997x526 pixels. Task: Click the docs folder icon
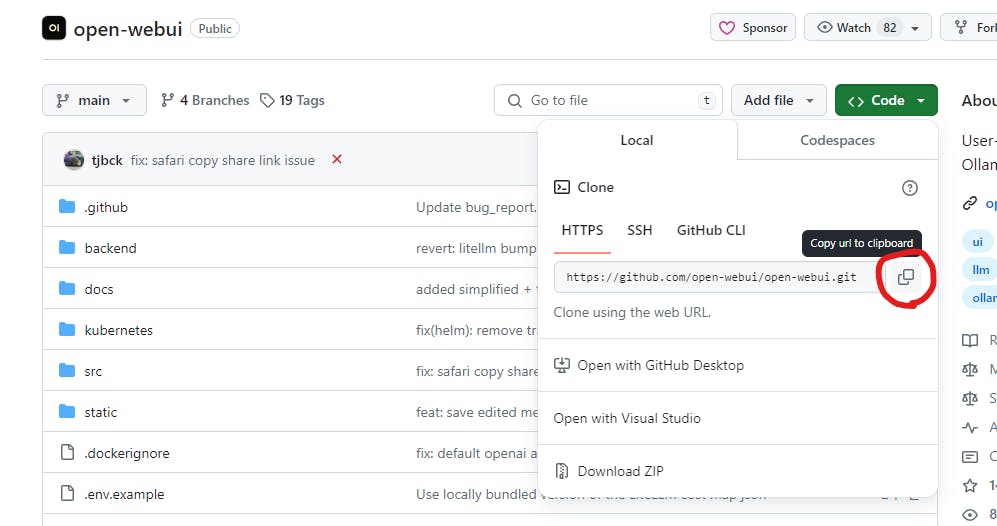(67, 289)
